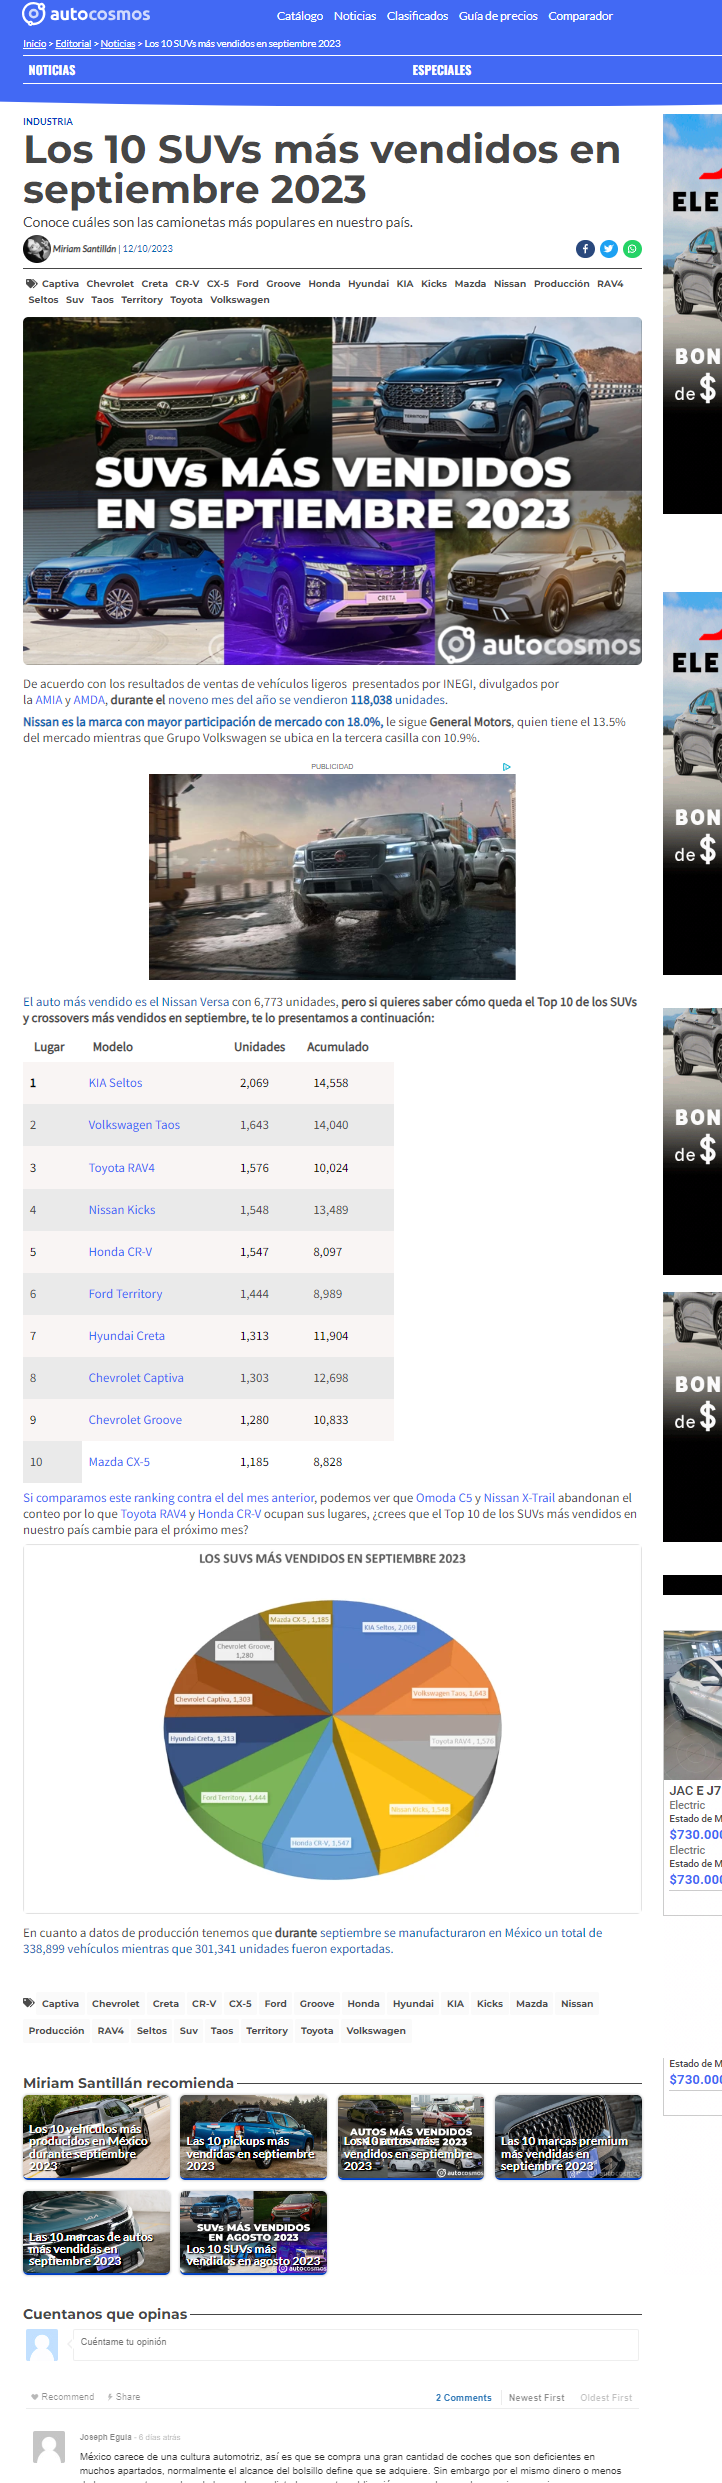Screen dimensions: 722x2483
Task: Open Clasificados in the top menu
Action: [417, 16]
